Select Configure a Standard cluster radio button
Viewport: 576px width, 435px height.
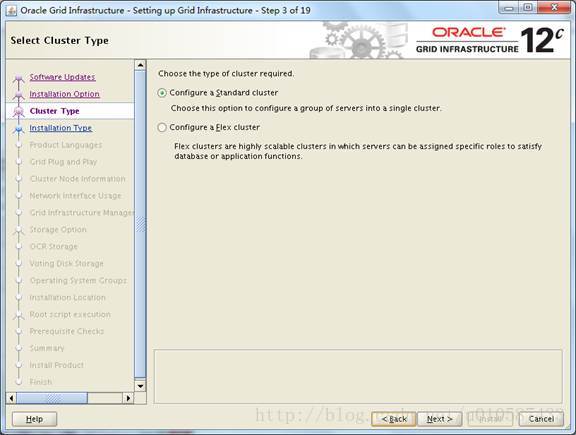click(x=162, y=93)
